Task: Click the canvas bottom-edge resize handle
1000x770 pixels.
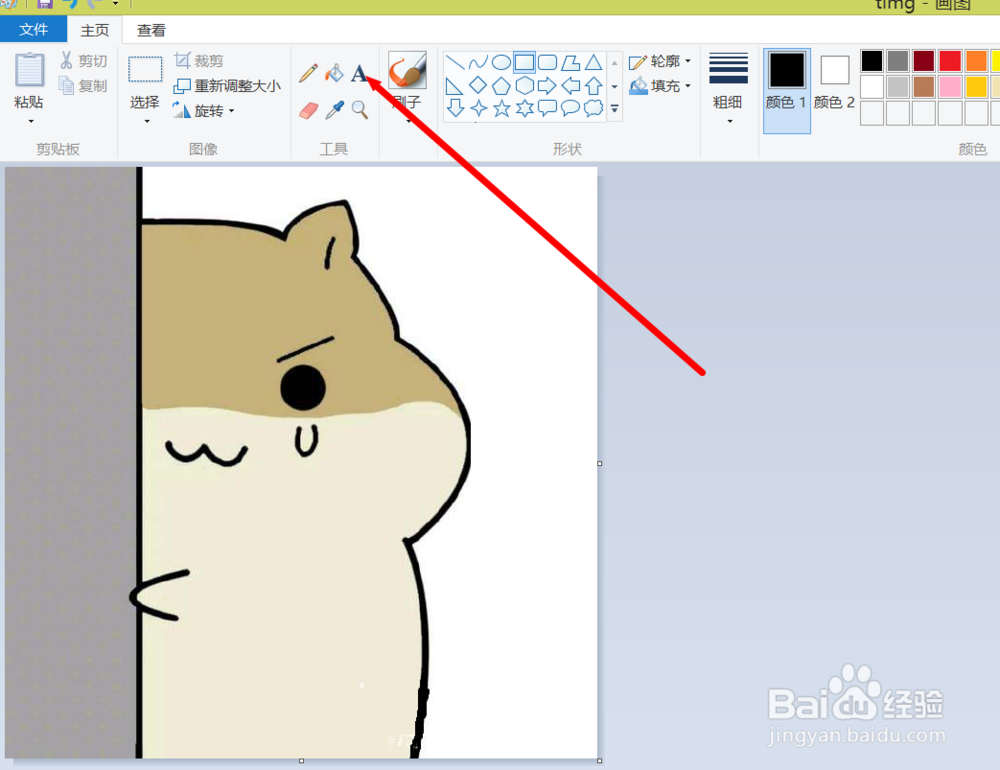Action: 302,760
